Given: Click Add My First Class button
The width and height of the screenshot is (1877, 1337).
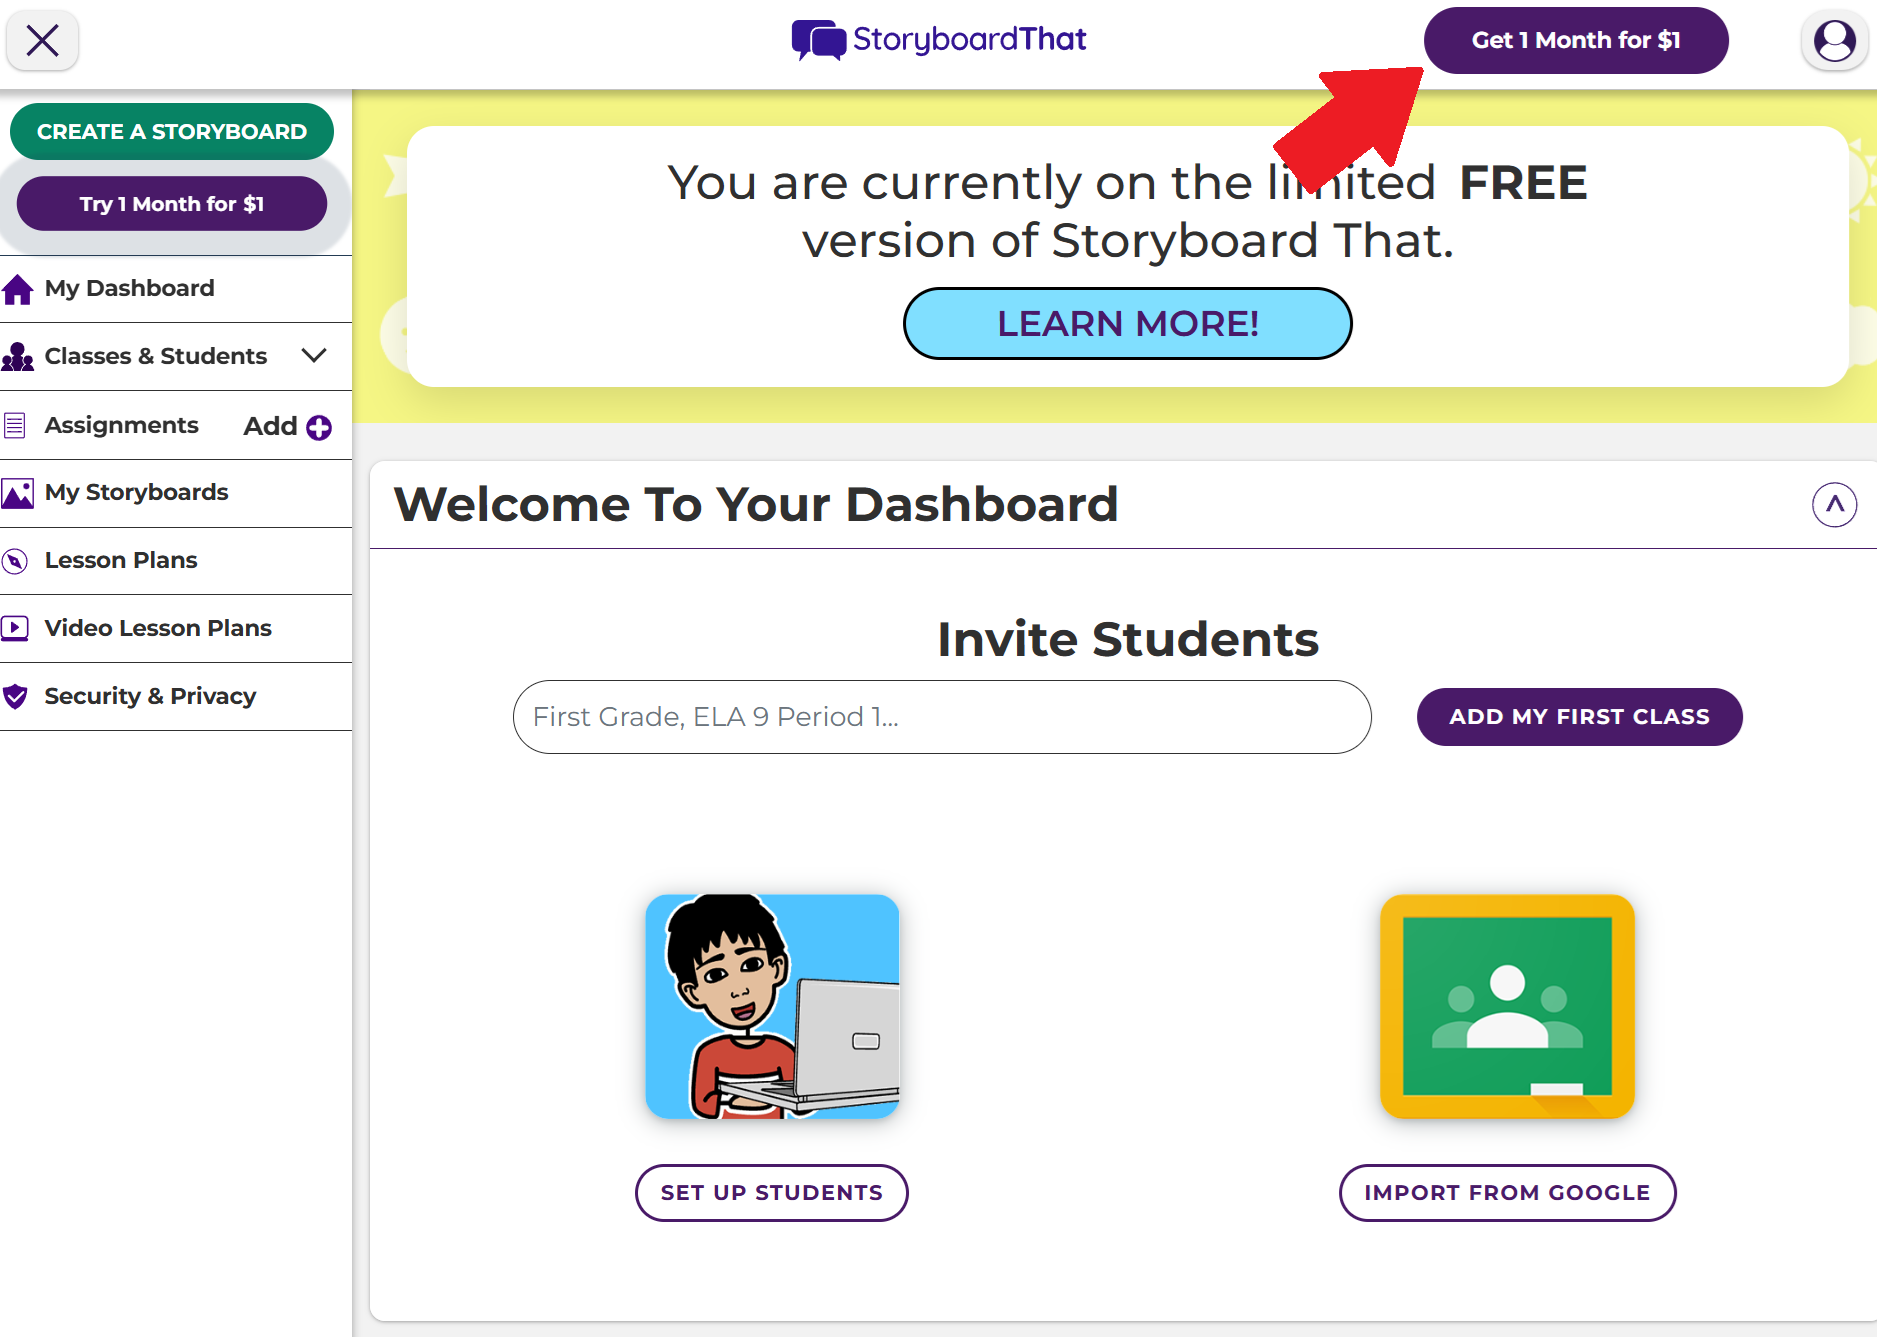Looking at the screenshot, I should click(1579, 717).
